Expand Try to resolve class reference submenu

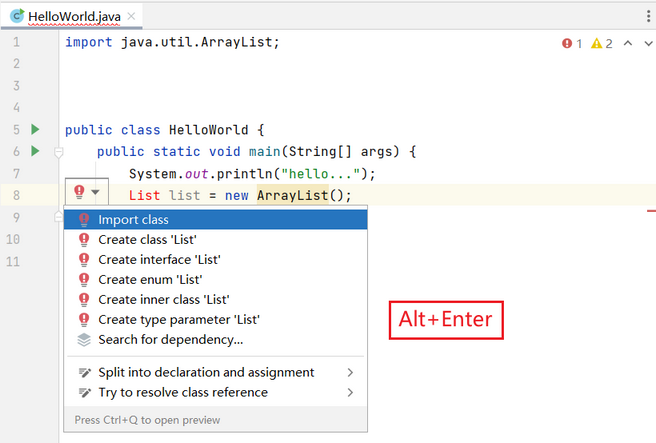(x=350, y=392)
